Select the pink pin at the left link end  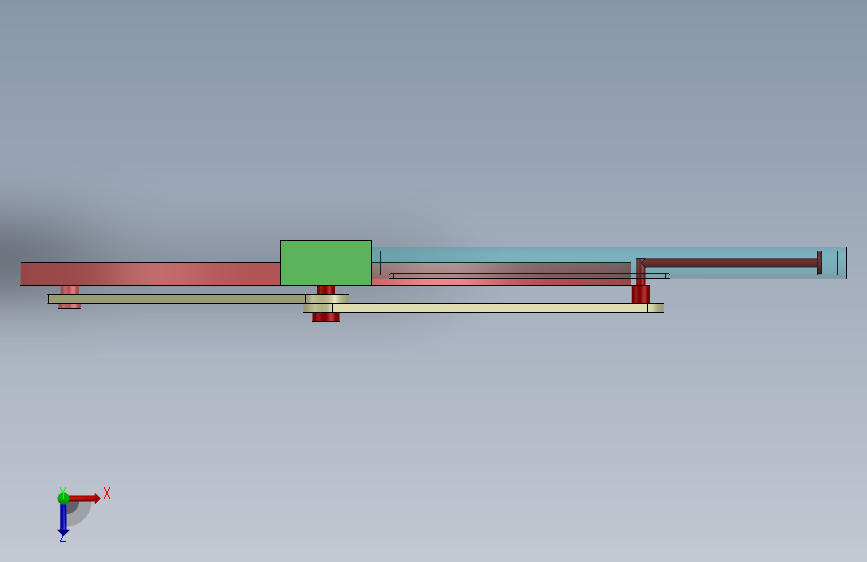point(70,297)
